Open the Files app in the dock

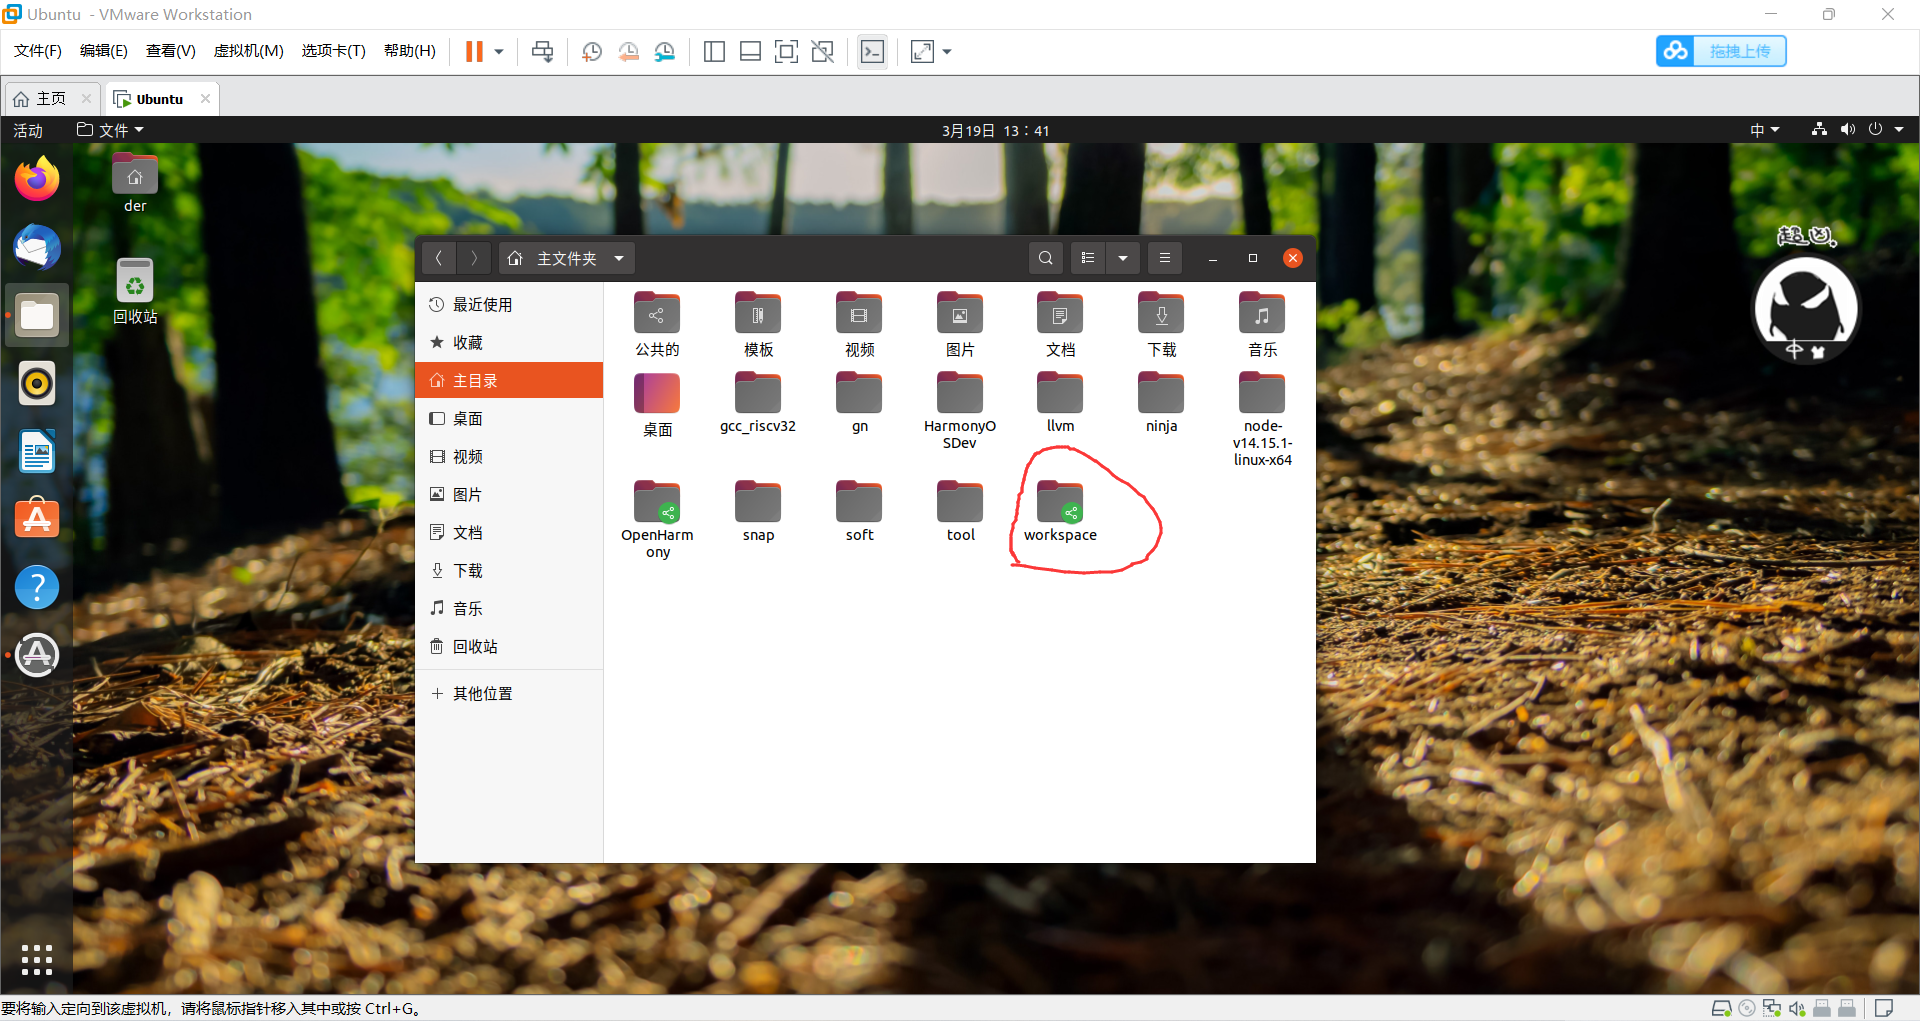pos(37,316)
